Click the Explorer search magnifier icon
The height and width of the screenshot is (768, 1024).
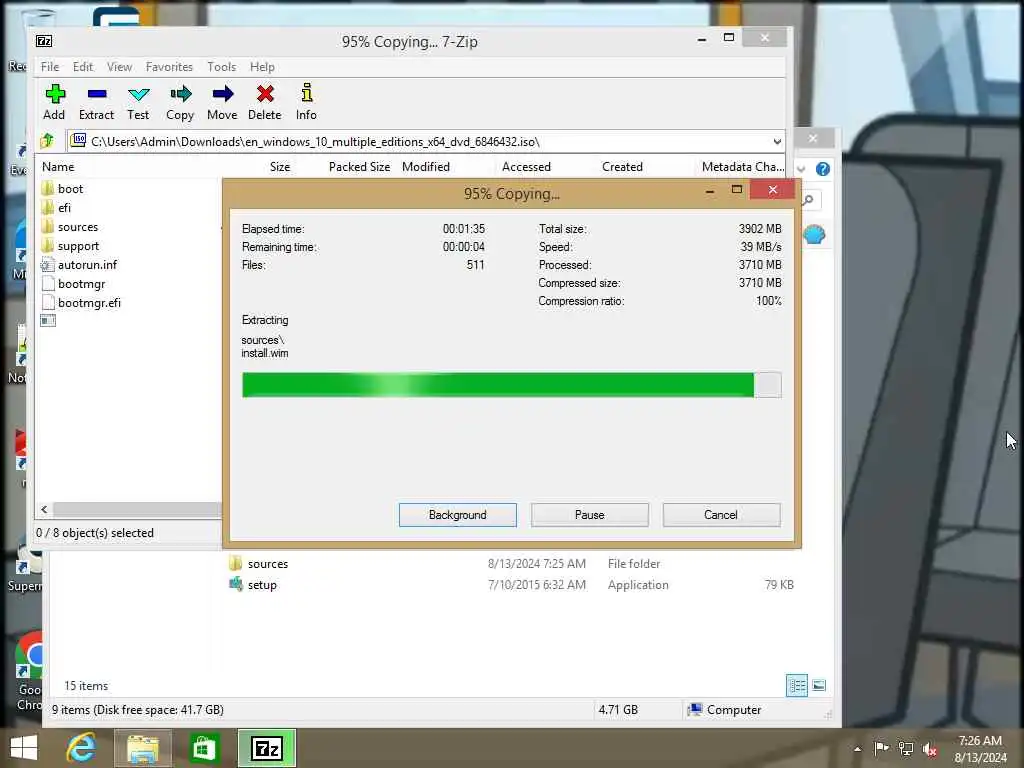click(809, 200)
